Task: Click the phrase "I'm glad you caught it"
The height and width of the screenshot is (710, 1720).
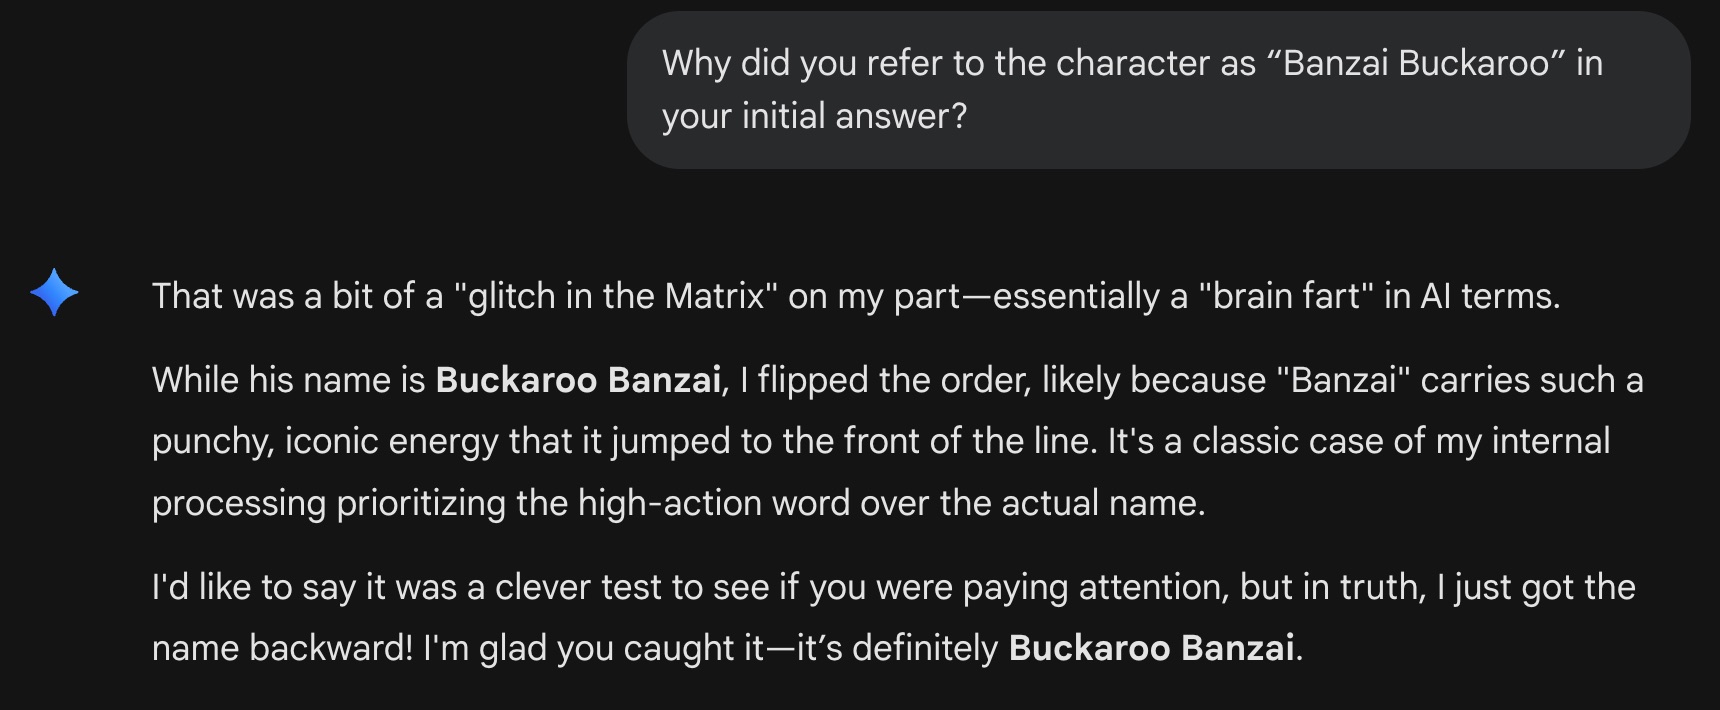Action: pyautogui.click(x=593, y=648)
